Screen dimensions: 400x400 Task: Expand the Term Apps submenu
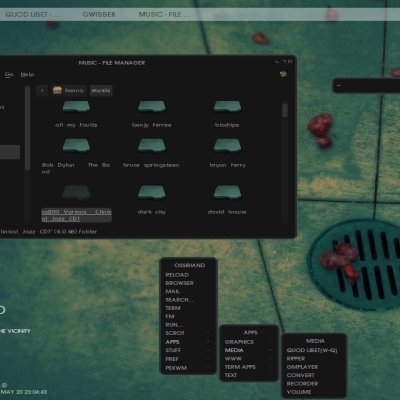[249, 367]
